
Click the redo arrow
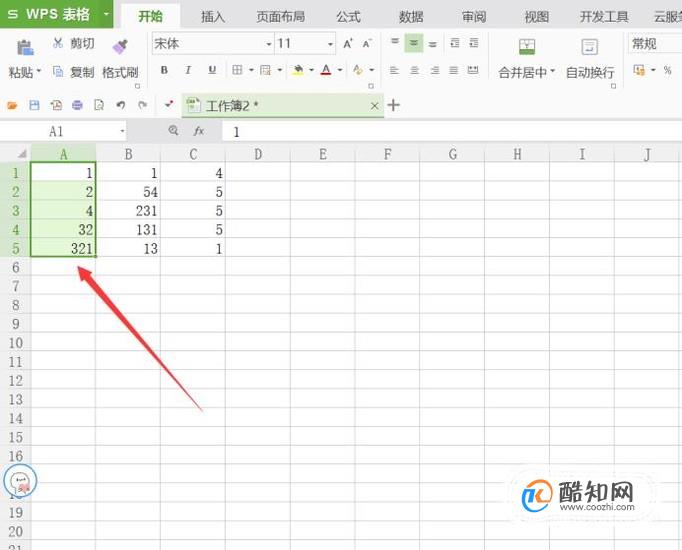[142, 105]
